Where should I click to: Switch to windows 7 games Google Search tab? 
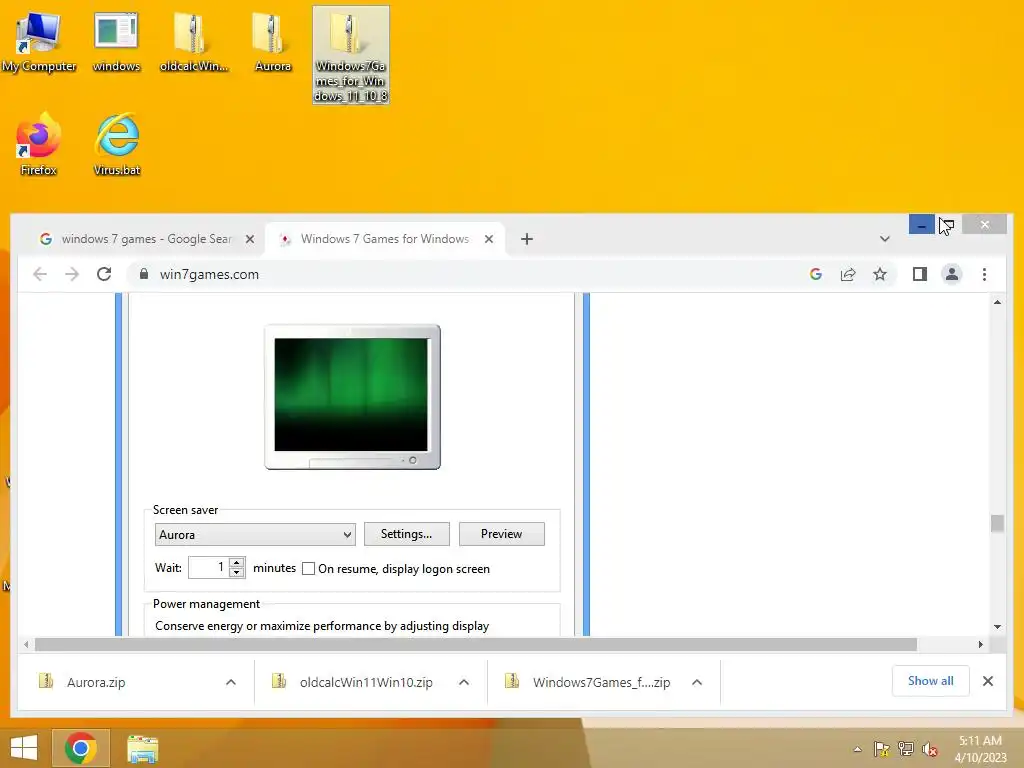pyautogui.click(x=145, y=239)
